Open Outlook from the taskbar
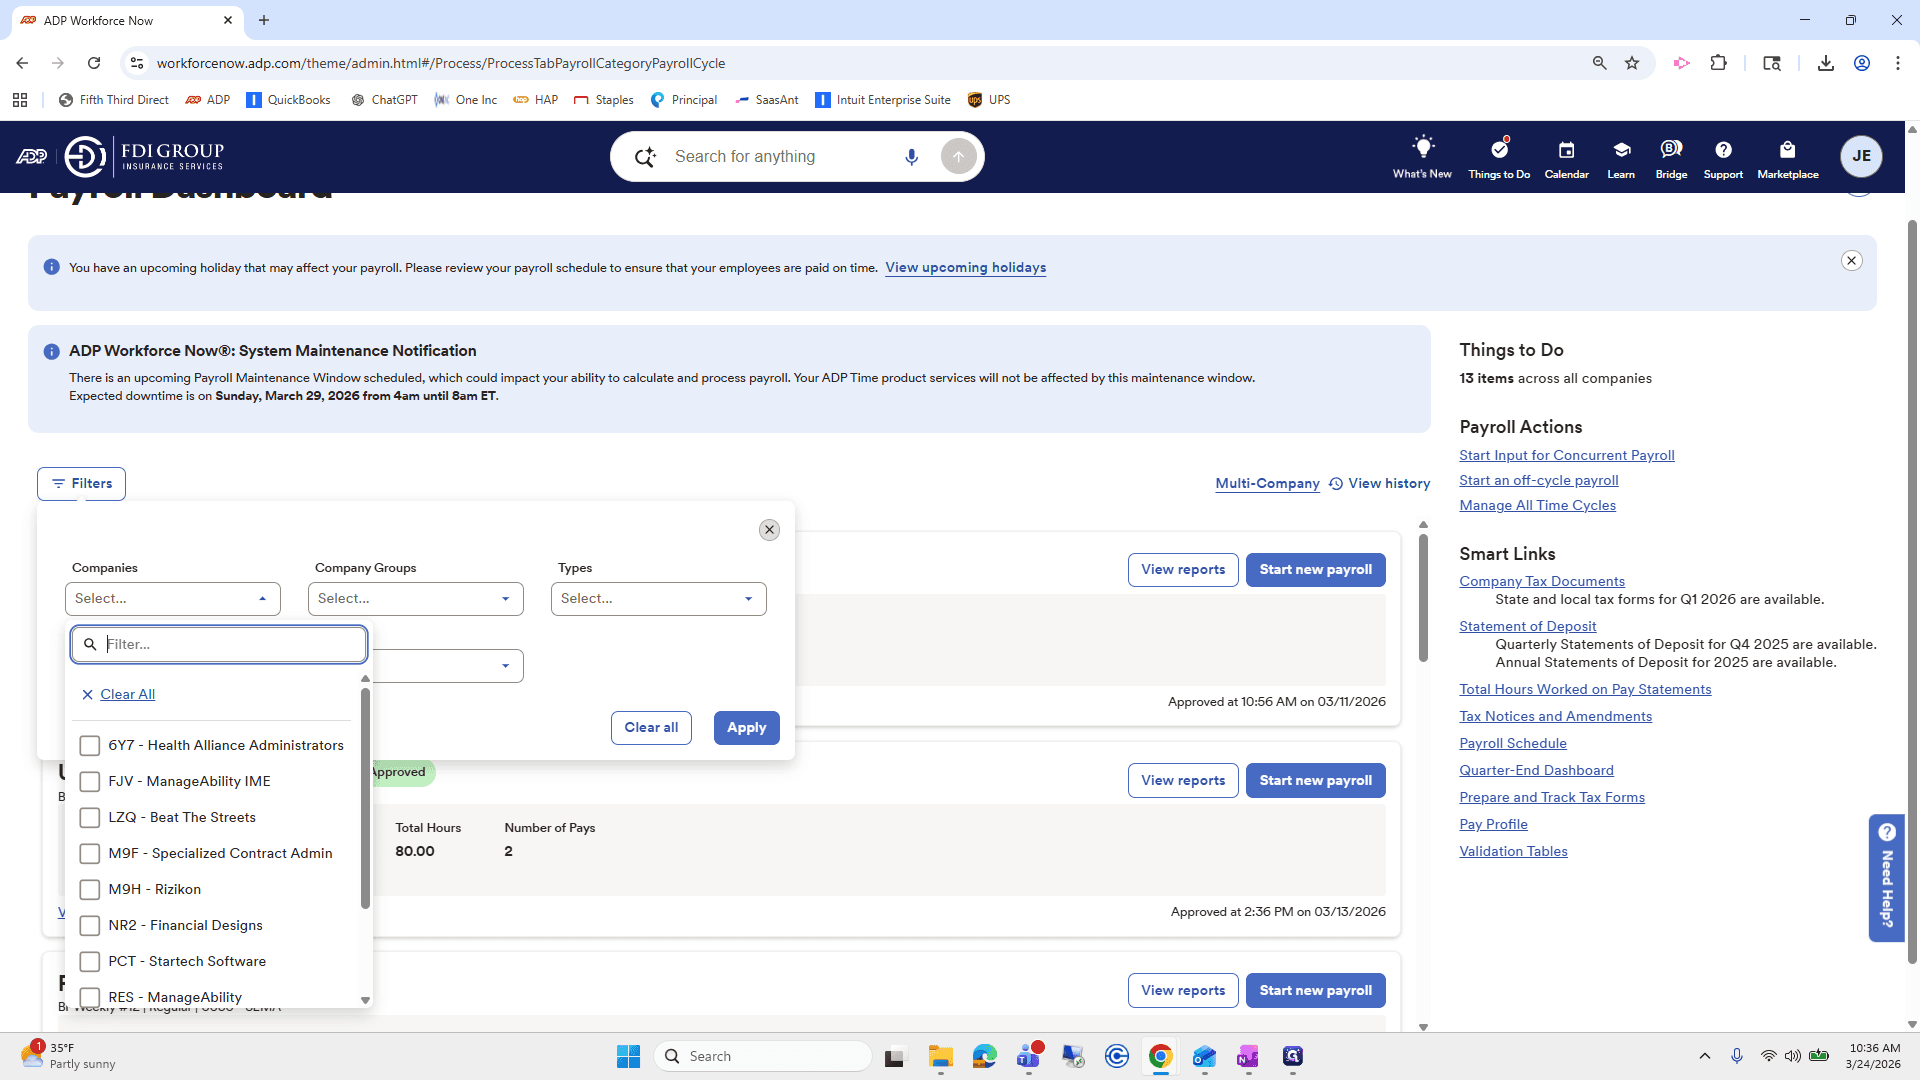1920x1080 pixels. click(x=1204, y=1056)
